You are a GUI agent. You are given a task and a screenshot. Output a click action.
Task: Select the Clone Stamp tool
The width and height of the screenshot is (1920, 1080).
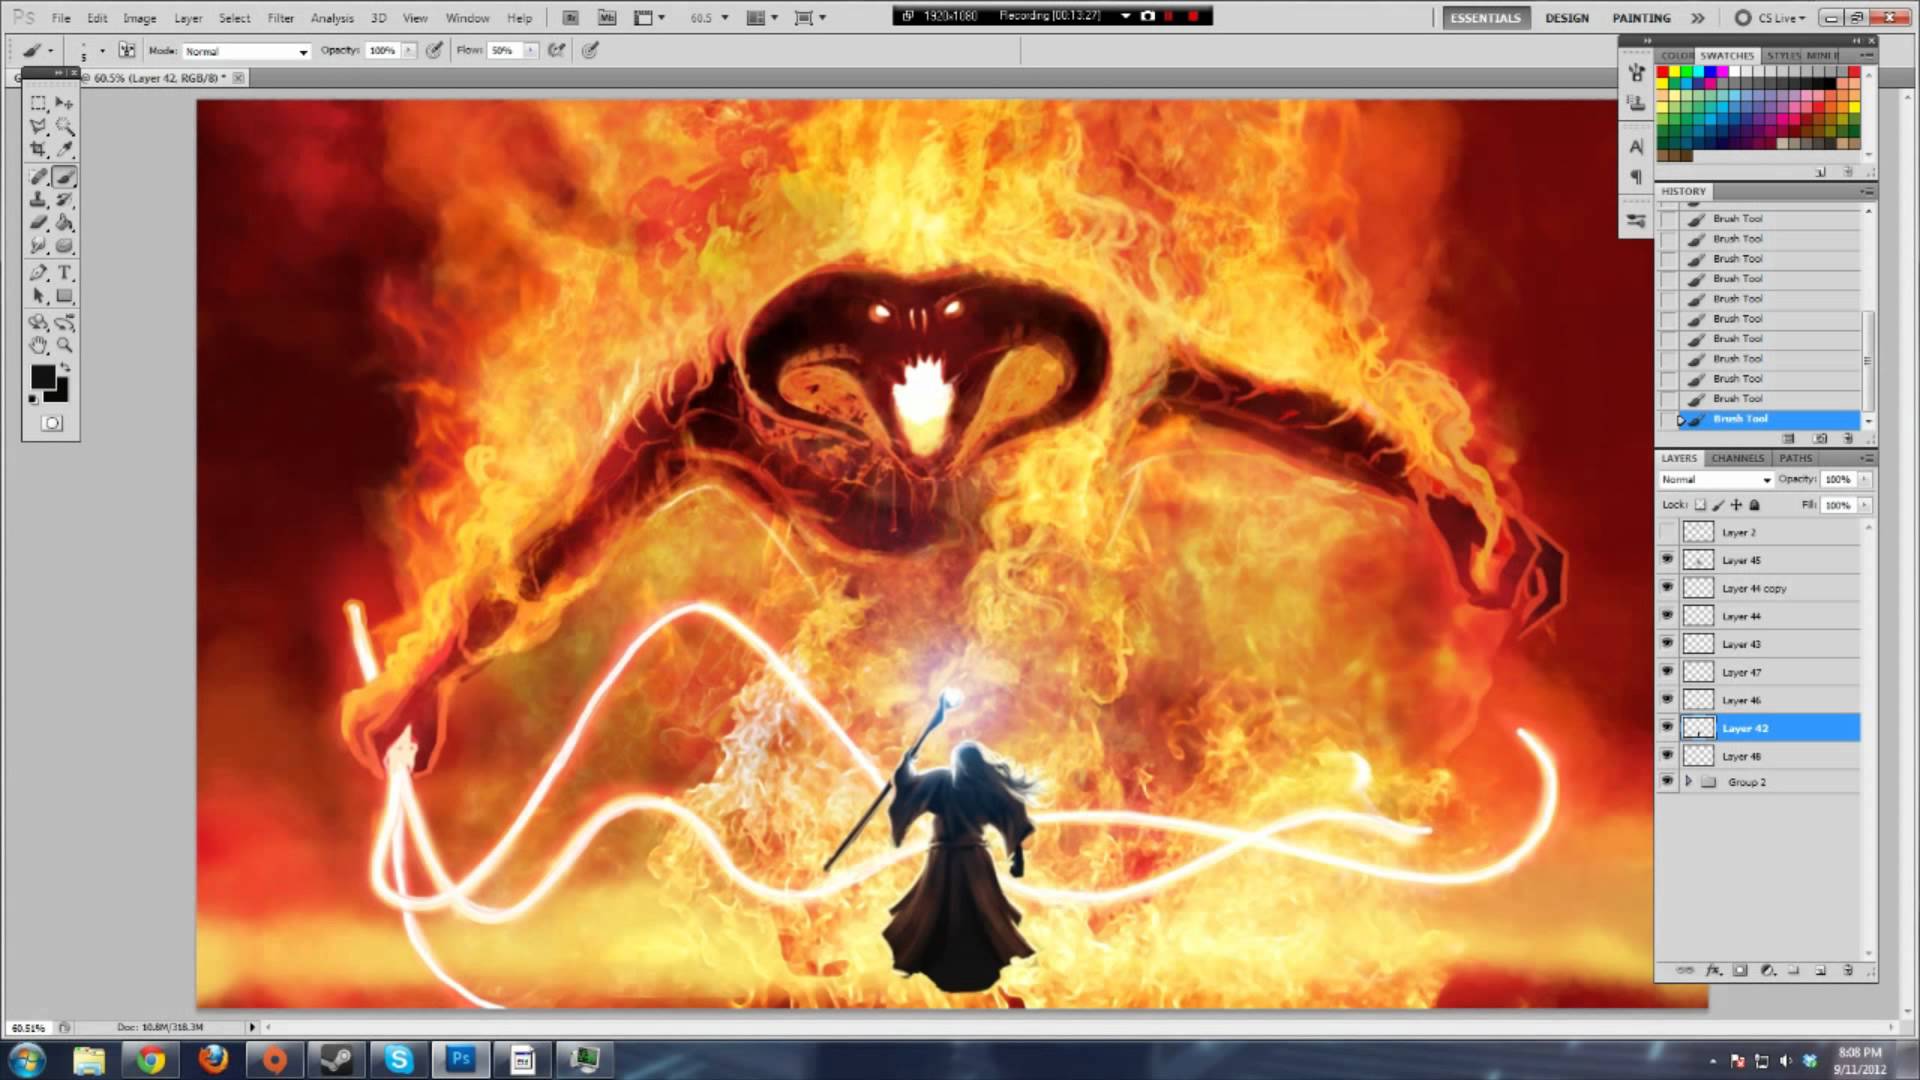38,200
